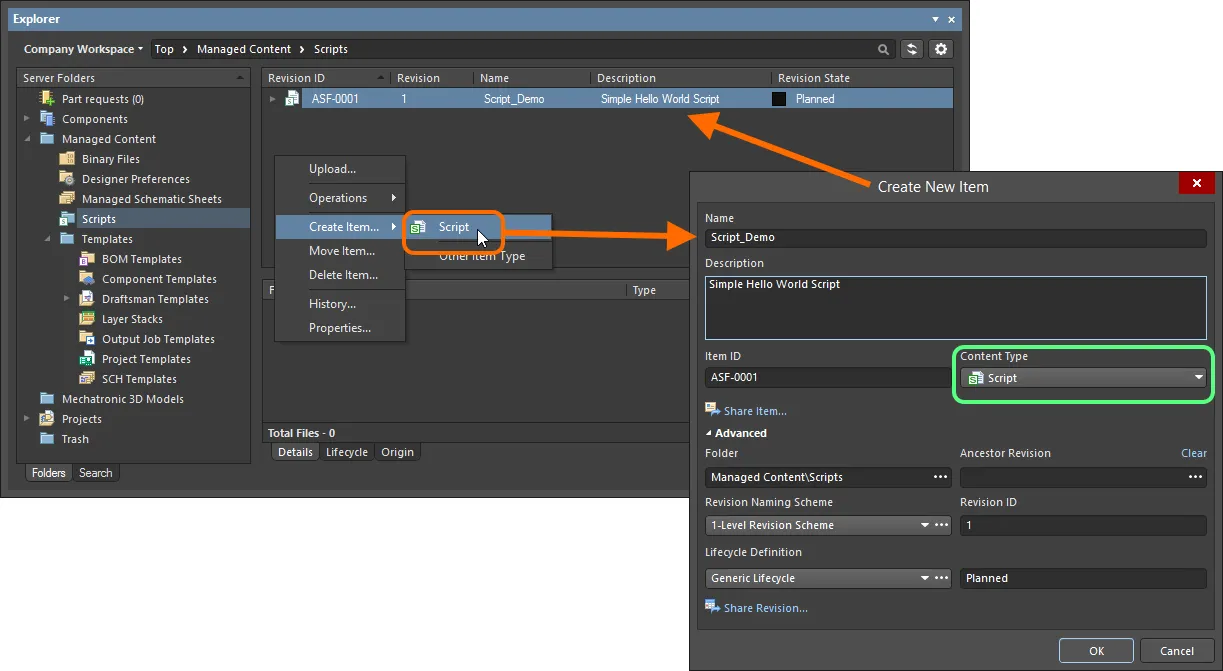Image resolution: width=1223 pixels, height=671 pixels.
Task: Click the script icon of item ASF-0001
Action: 292,99
